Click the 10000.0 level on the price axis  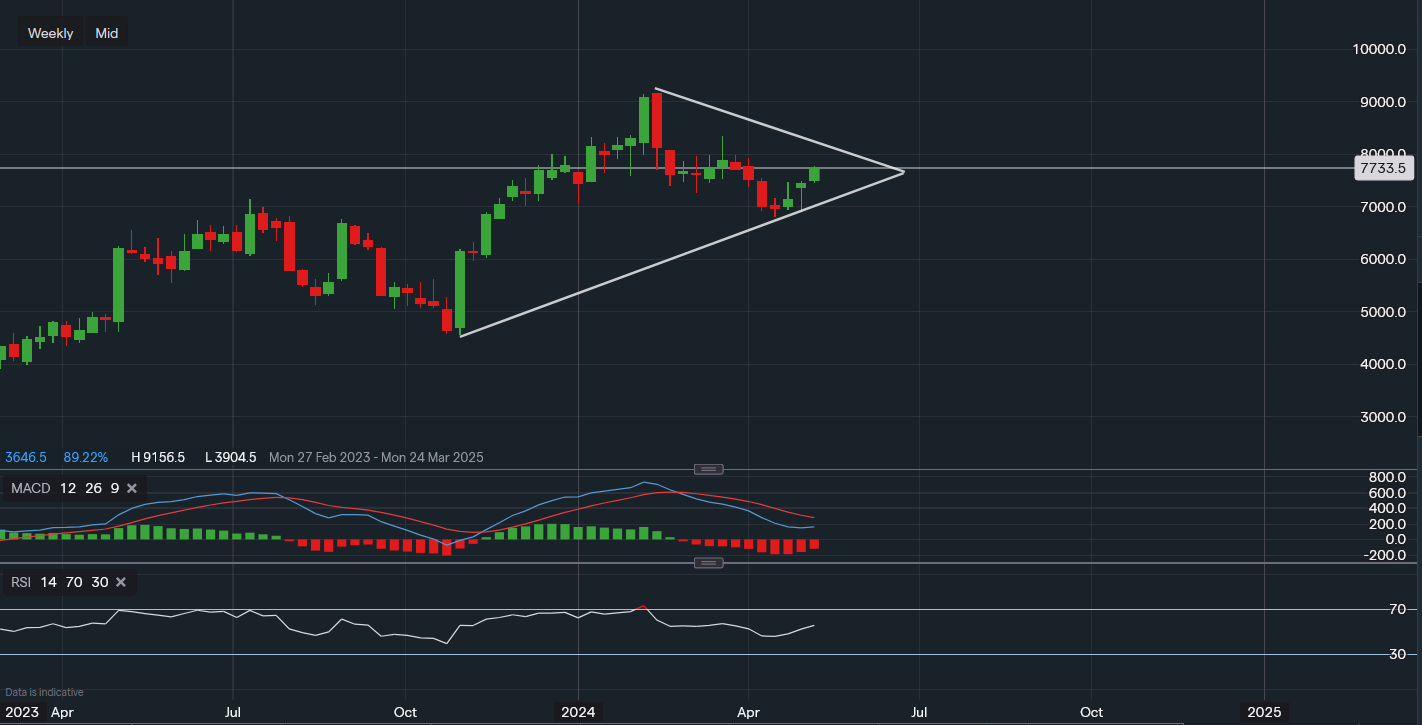(x=1379, y=50)
